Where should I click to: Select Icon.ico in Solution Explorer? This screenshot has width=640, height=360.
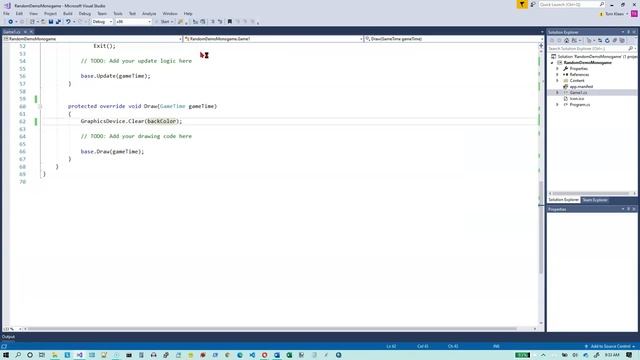[577, 99]
